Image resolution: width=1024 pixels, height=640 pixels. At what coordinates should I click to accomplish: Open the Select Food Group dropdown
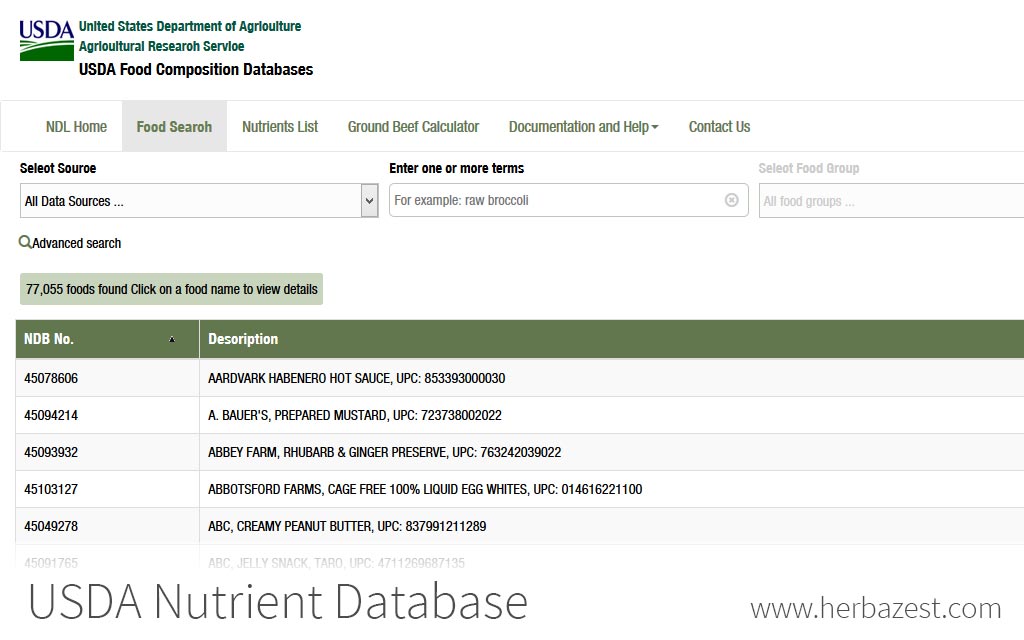coord(890,201)
